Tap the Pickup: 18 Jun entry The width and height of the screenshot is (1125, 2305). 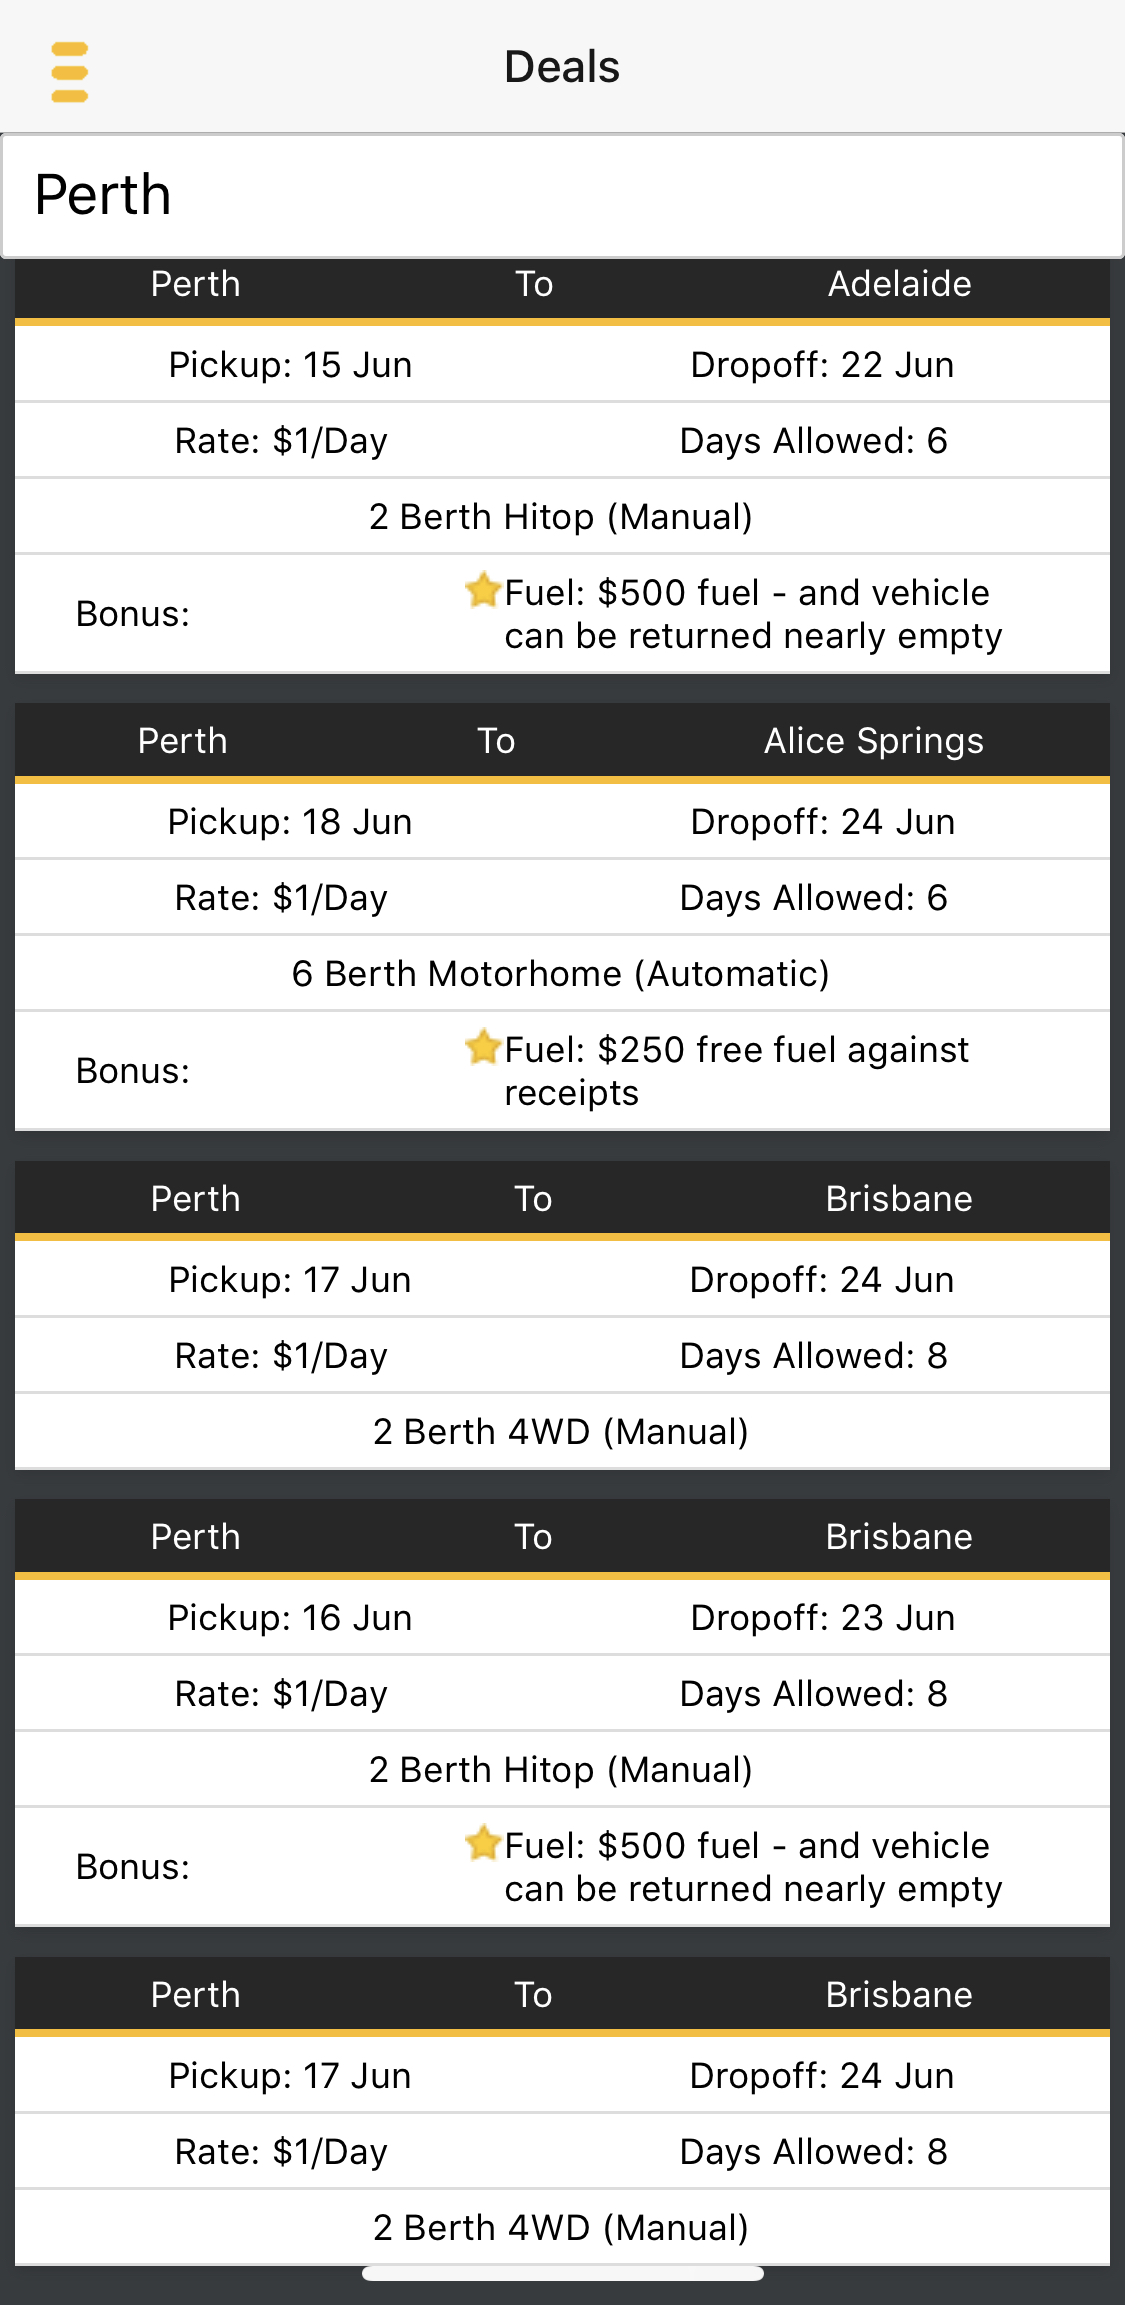tap(290, 822)
